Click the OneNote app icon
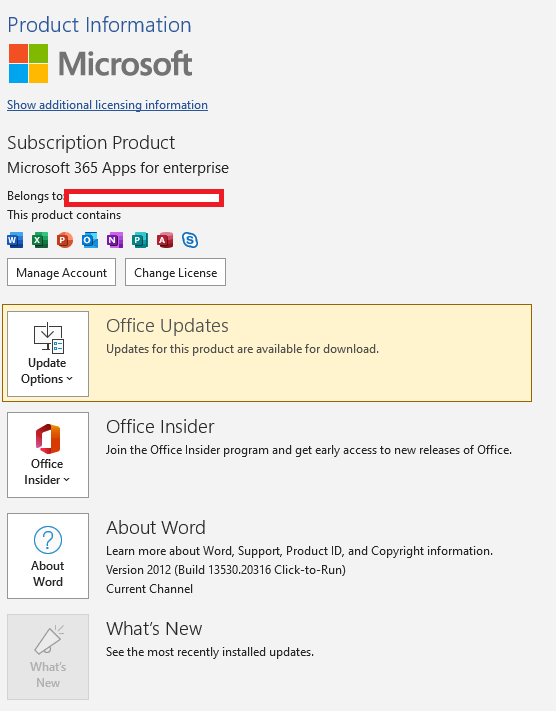This screenshot has height=711, width=556. pyautogui.click(x=115, y=240)
